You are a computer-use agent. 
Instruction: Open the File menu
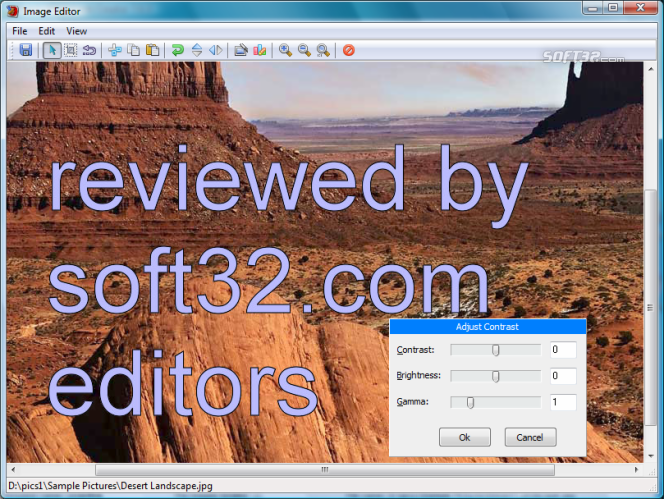click(x=19, y=31)
